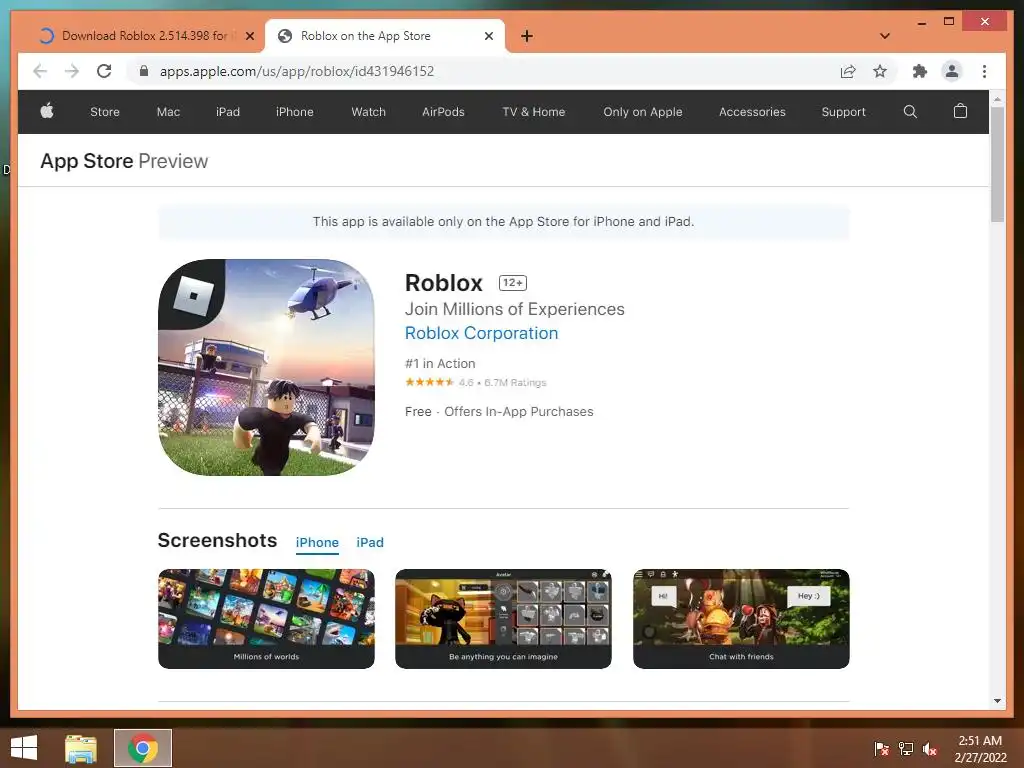Open the Mac menu item
Image resolution: width=1024 pixels, height=768 pixels.
pos(168,112)
